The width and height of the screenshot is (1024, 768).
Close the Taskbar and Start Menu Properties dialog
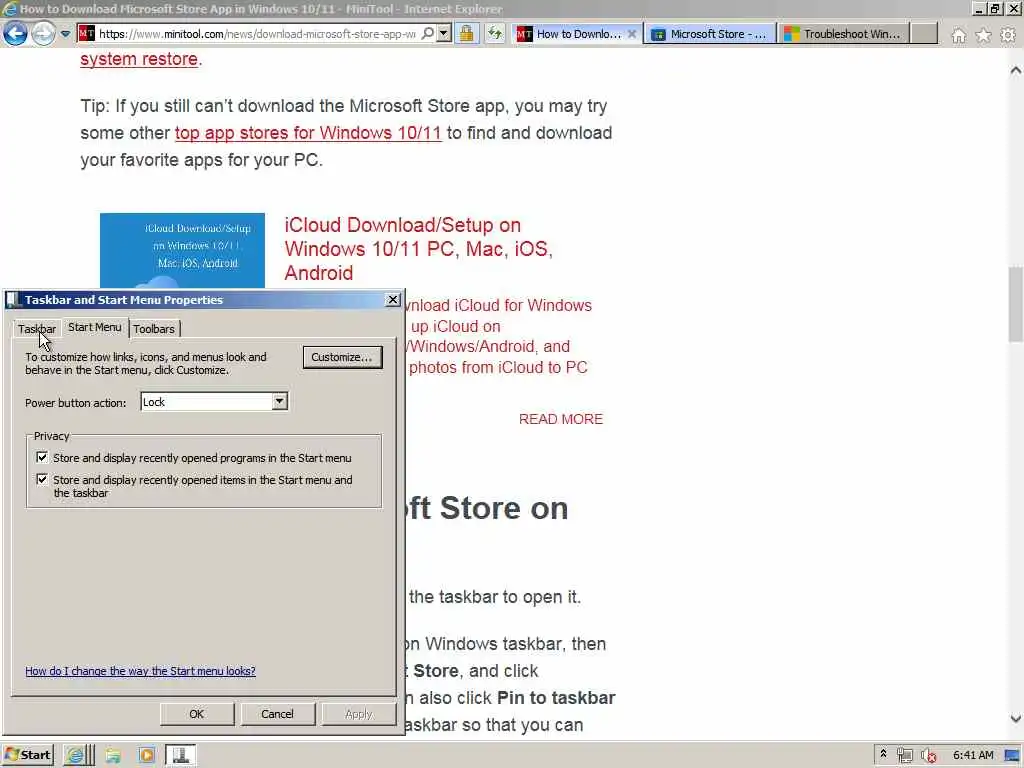(392, 300)
